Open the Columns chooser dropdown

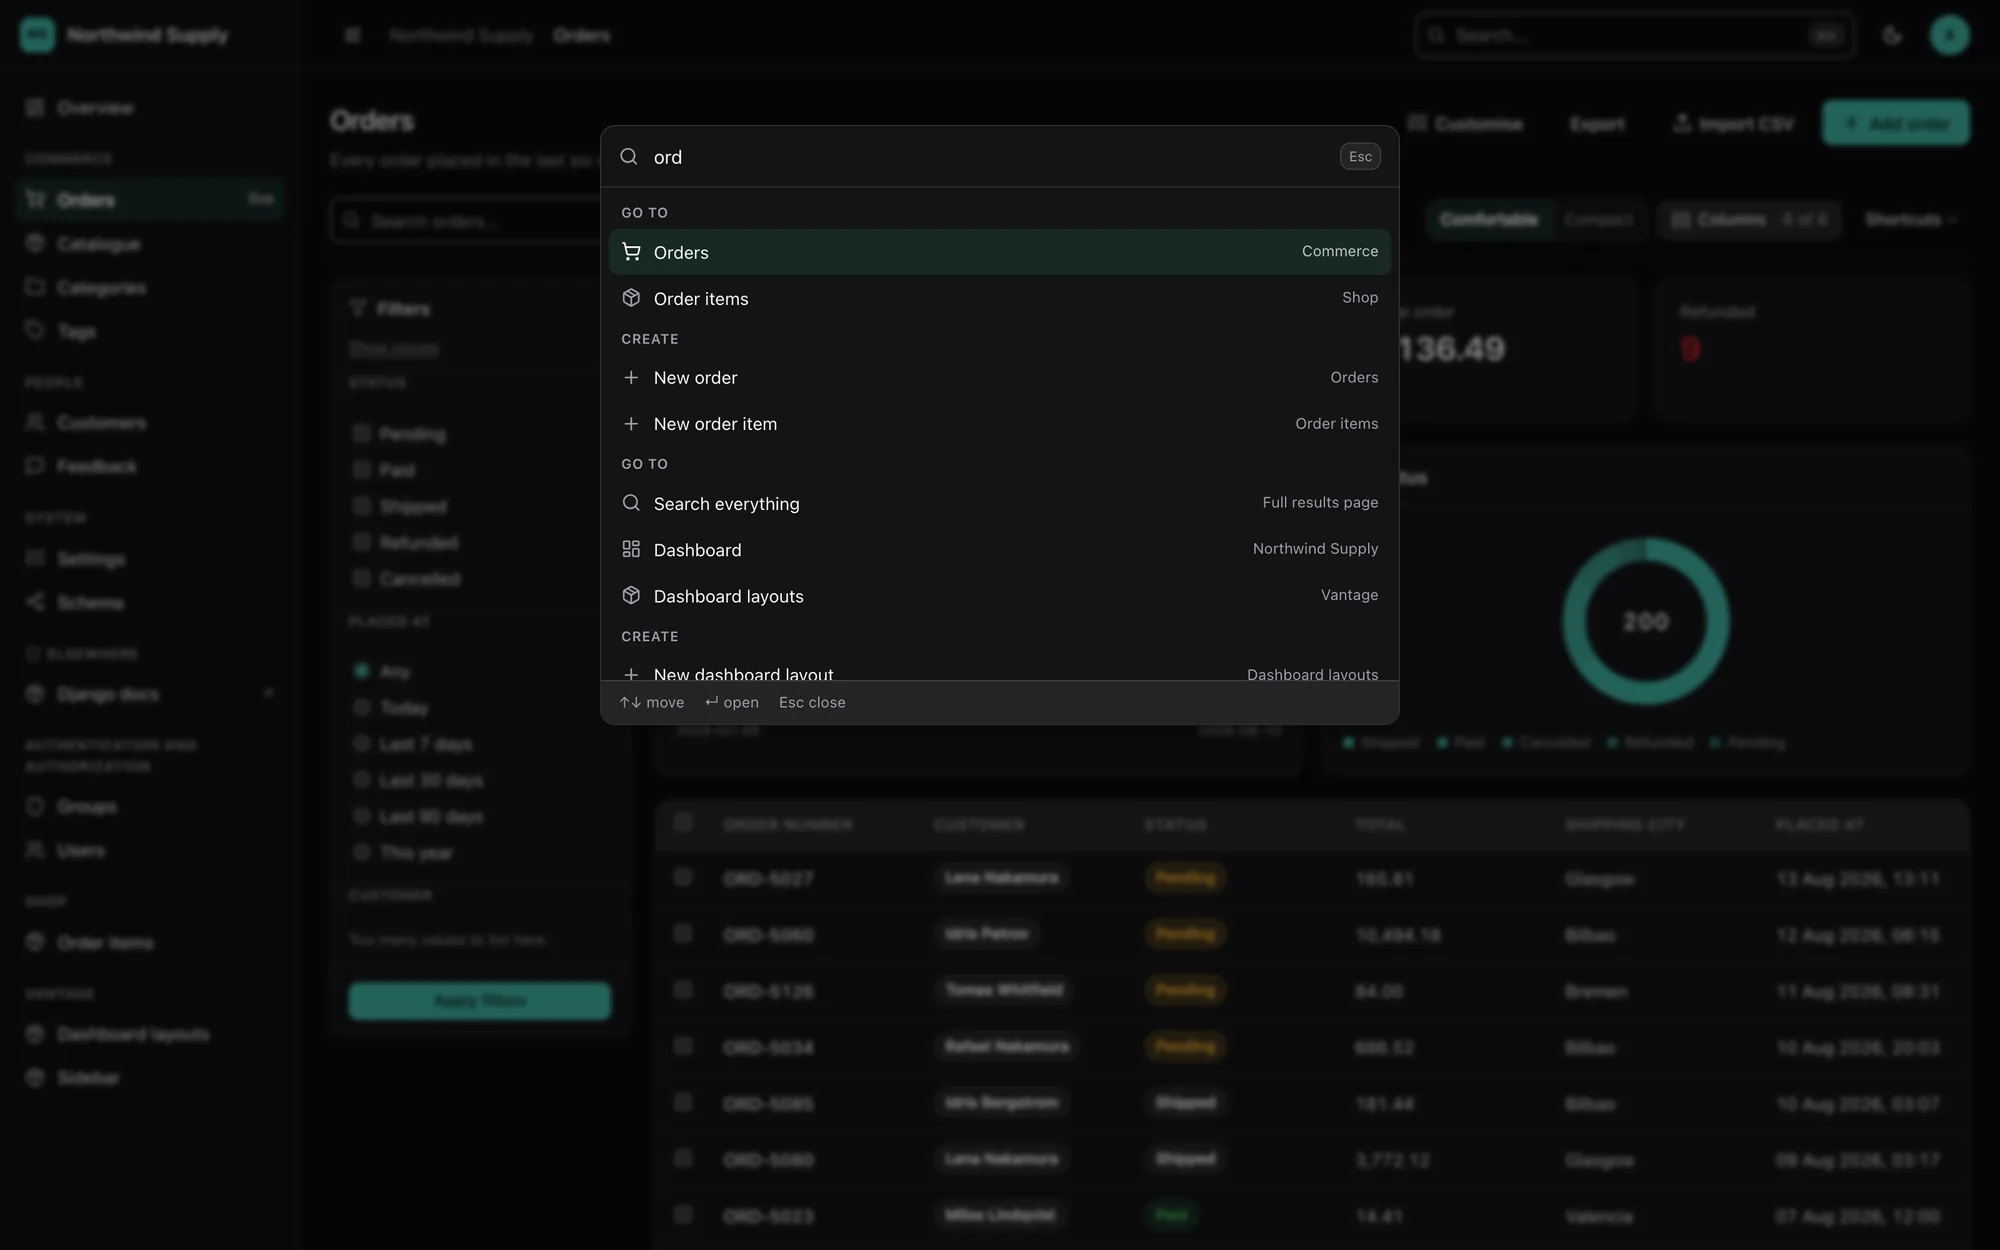coord(1749,220)
